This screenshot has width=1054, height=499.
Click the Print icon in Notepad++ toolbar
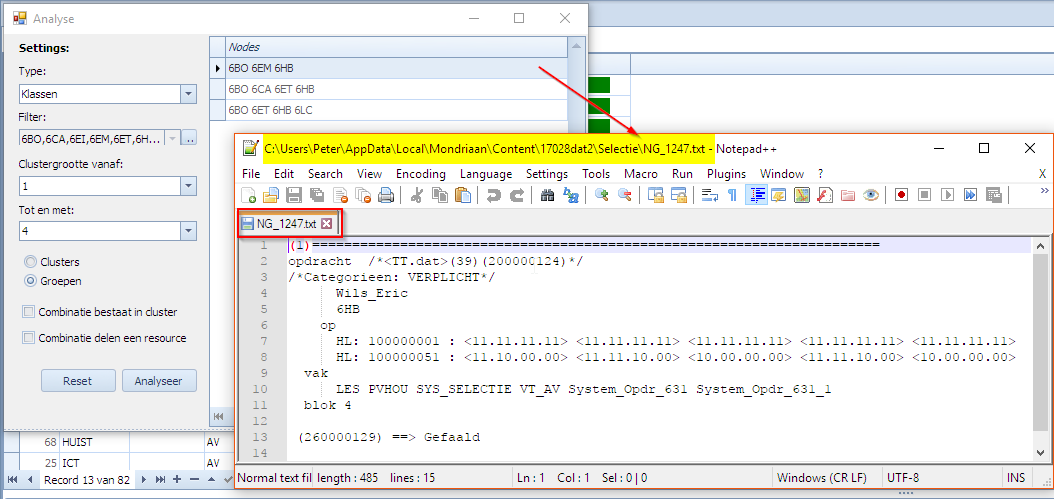coord(385,196)
